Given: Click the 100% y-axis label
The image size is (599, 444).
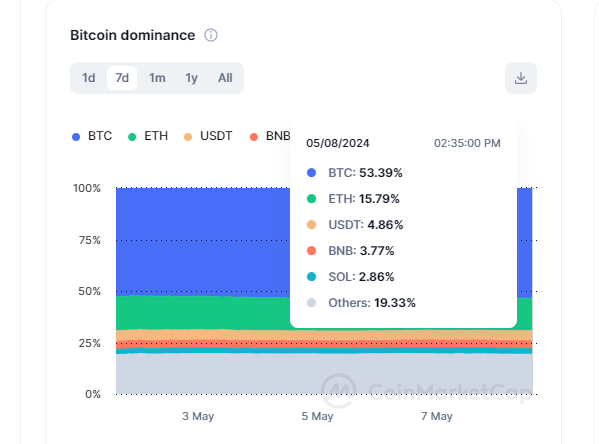Looking at the screenshot, I should point(87,188).
